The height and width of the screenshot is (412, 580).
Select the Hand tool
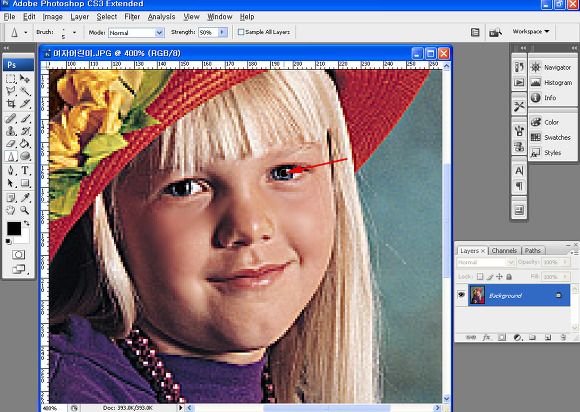coord(11,210)
